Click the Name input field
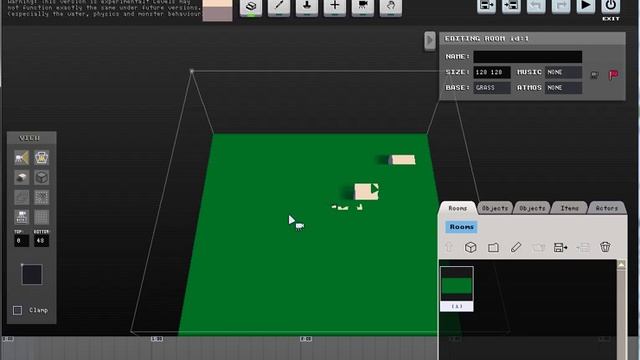 (x=527, y=57)
